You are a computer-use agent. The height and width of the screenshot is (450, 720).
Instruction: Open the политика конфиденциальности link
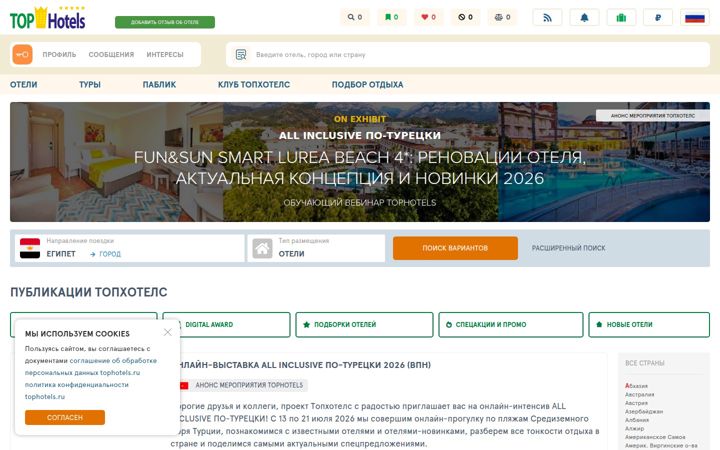click(x=77, y=390)
